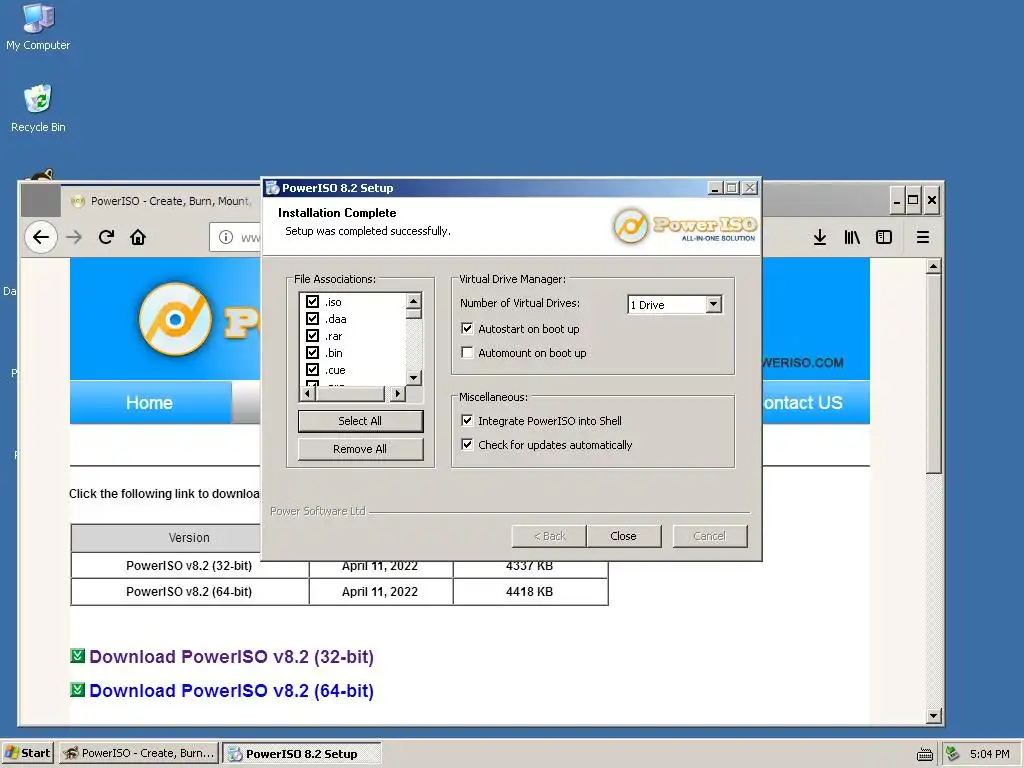Open the browser hamburger menu
Viewport: 1024px width, 768px height.
[922, 237]
